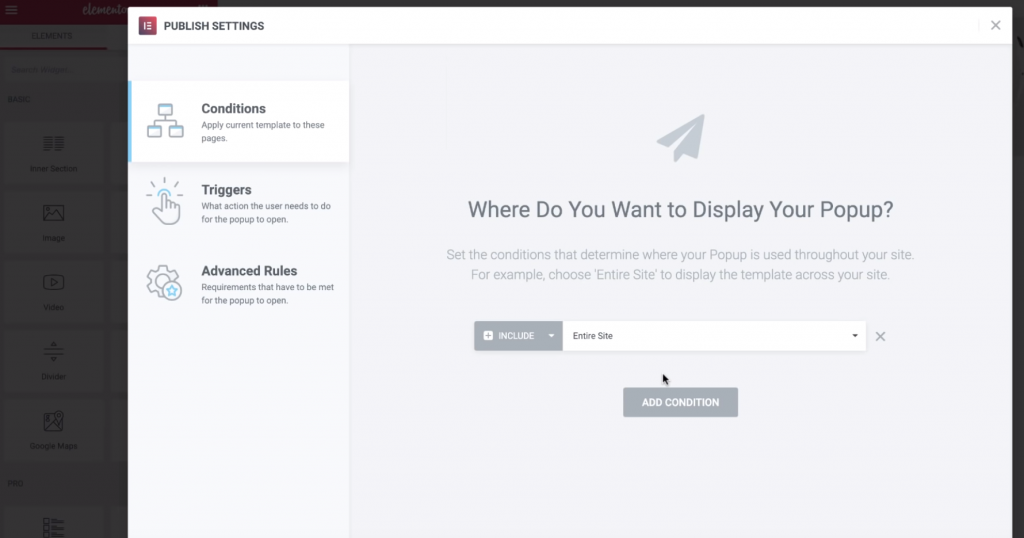Expand the INCLUDE dropdown arrow
The image size is (1024, 538).
point(551,336)
